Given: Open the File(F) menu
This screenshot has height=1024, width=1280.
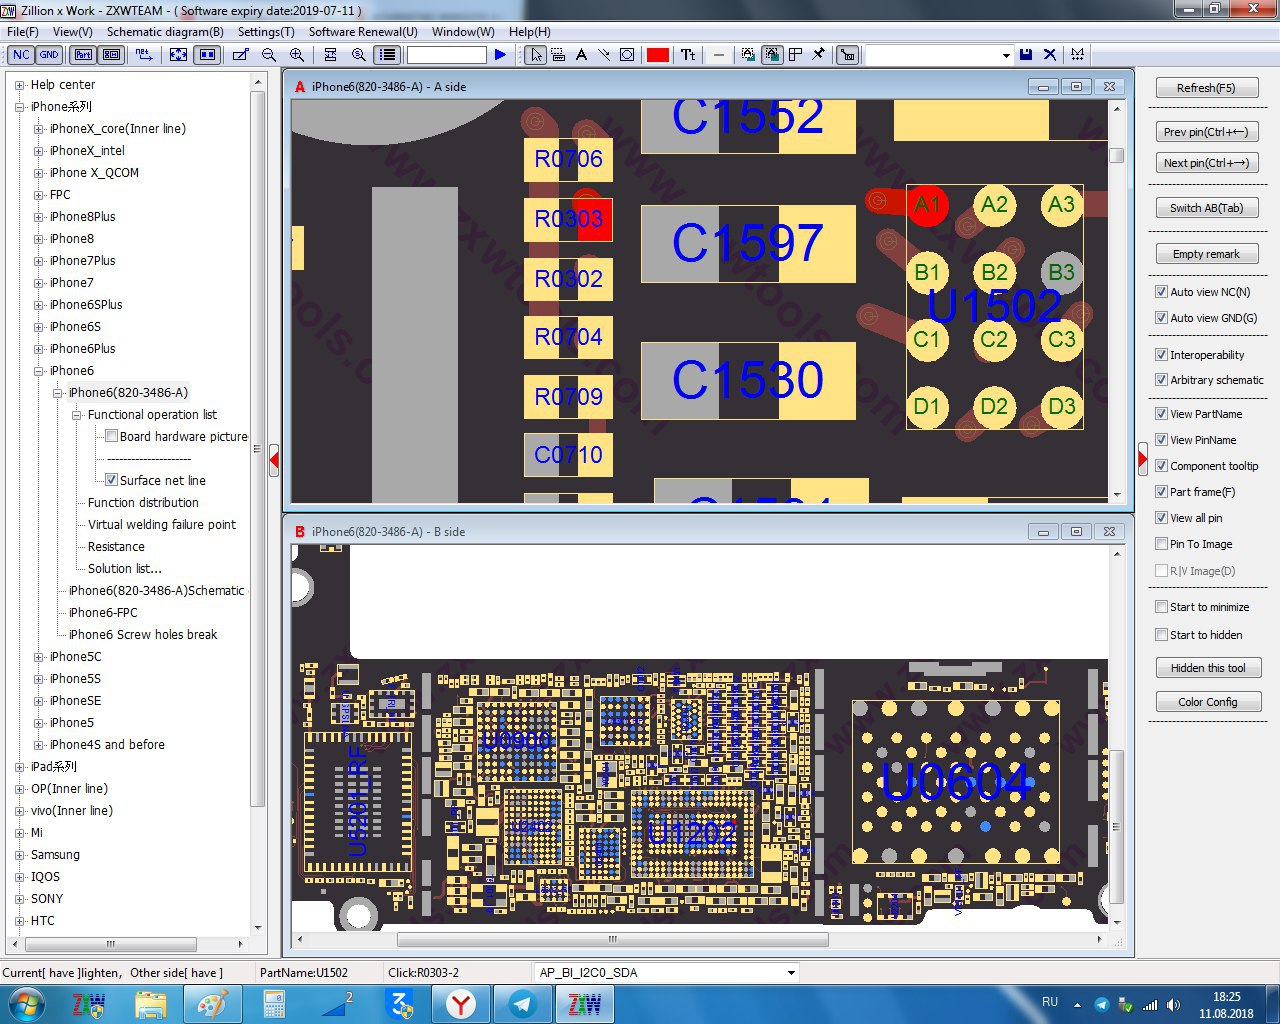Looking at the screenshot, I should (x=23, y=32).
